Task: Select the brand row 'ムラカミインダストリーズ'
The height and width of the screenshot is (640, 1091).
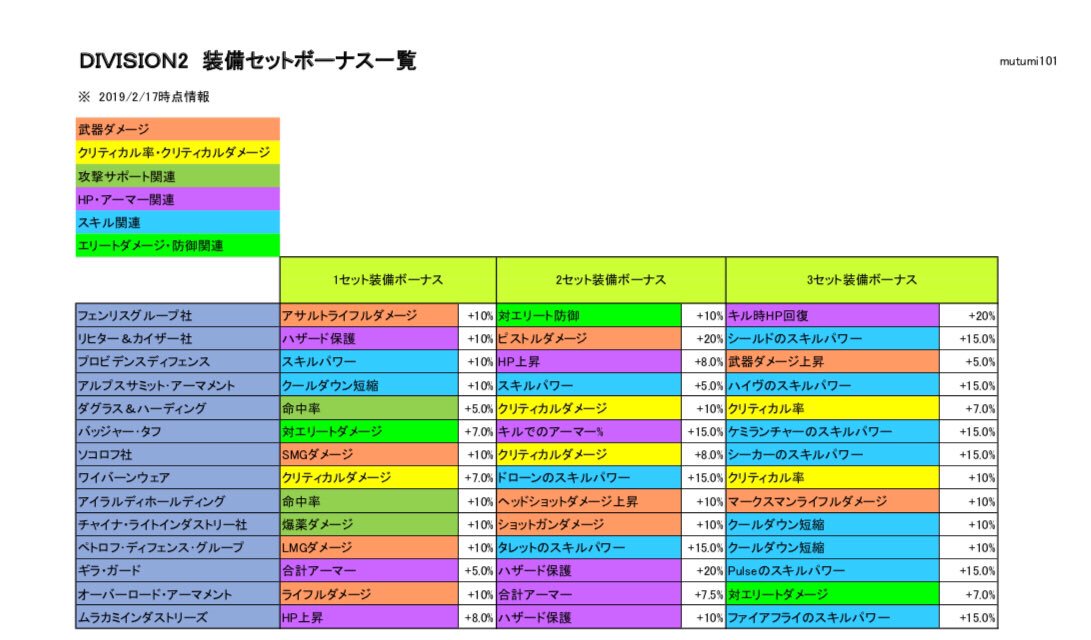Action: (178, 617)
